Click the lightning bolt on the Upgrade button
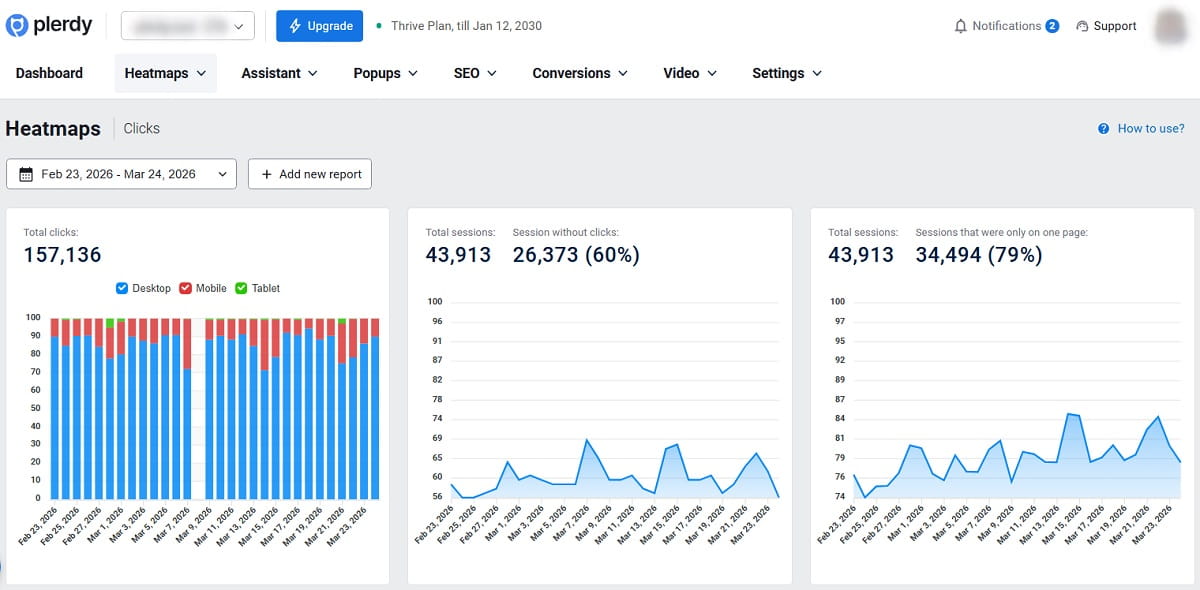This screenshot has width=1200, height=590. [293, 26]
